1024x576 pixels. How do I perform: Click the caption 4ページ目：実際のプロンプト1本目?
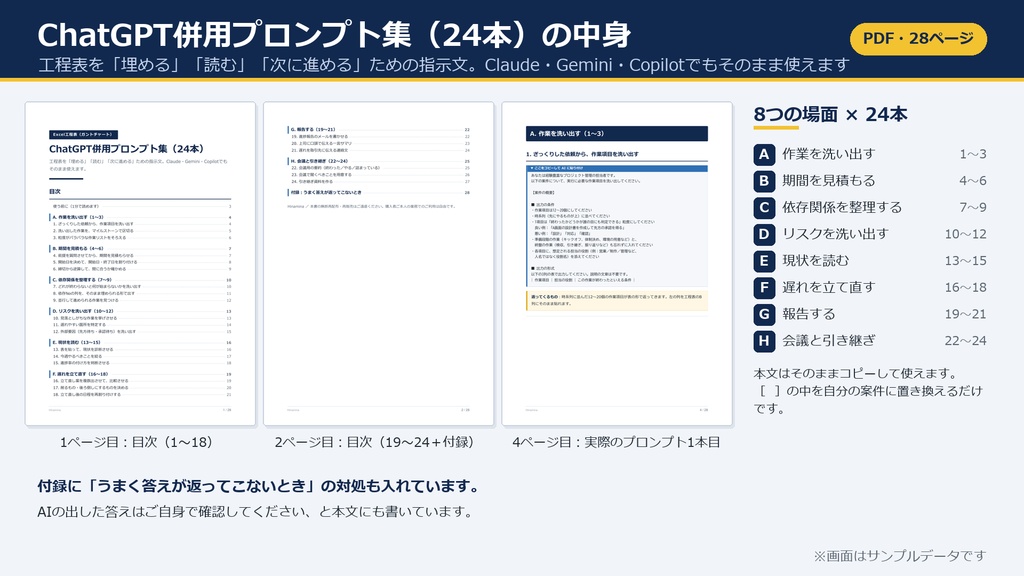click(616, 442)
